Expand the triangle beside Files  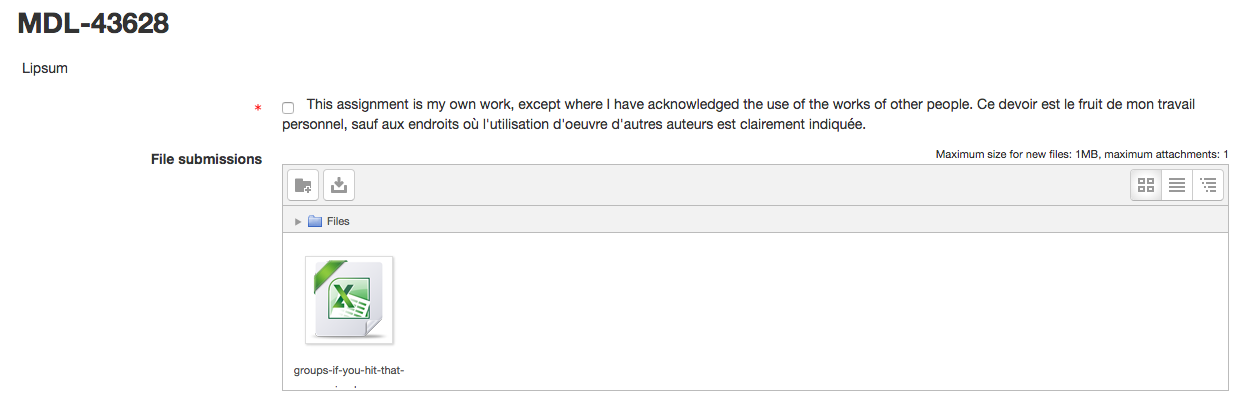point(298,221)
